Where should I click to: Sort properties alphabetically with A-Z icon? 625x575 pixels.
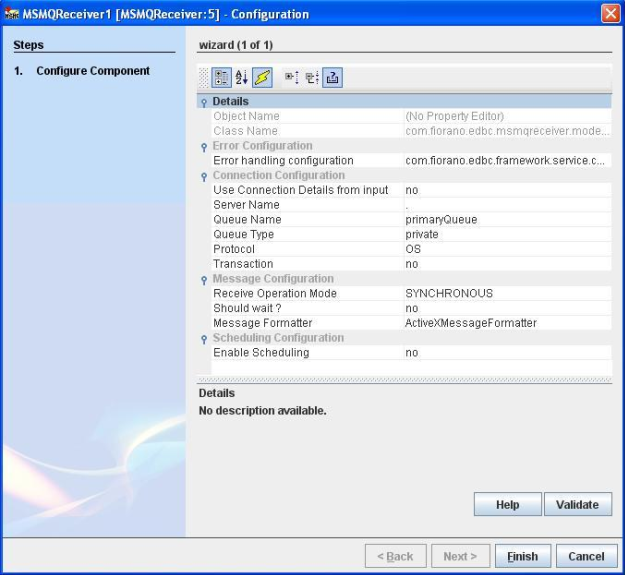tap(242, 77)
